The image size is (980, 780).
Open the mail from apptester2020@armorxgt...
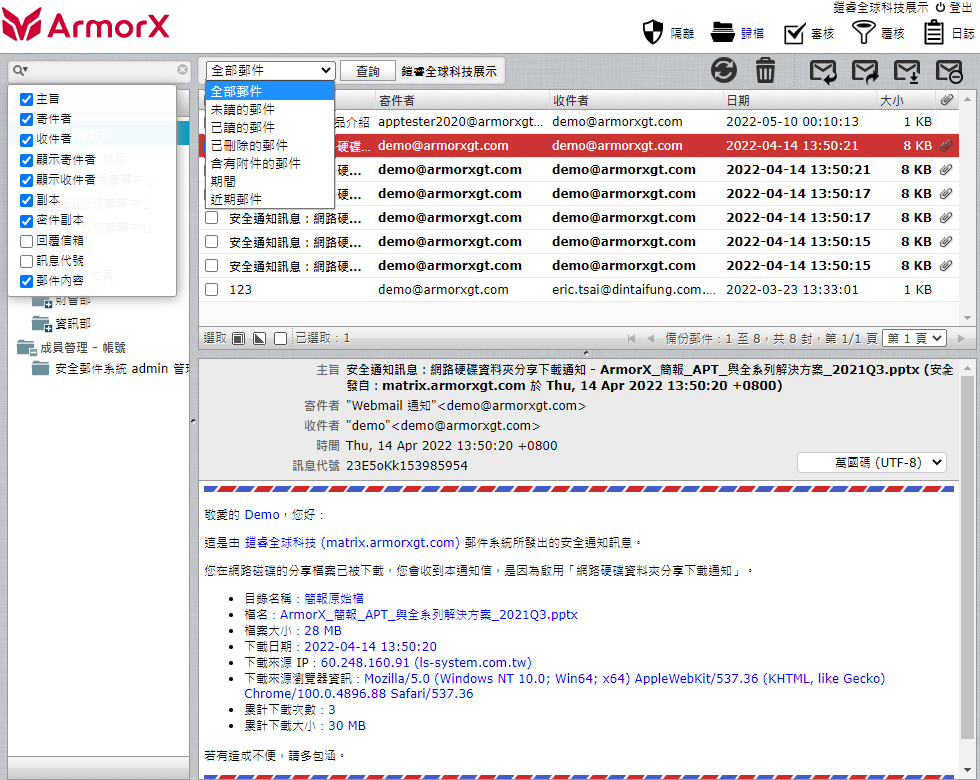pyautogui.click(x=579, y=121)
